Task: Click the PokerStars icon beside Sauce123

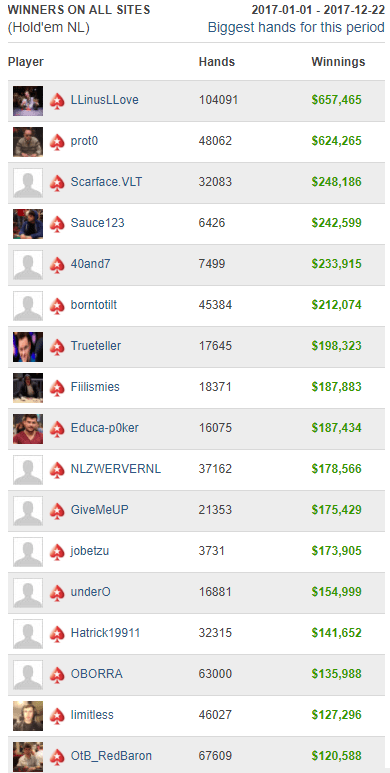Action: tap(57, 224)
